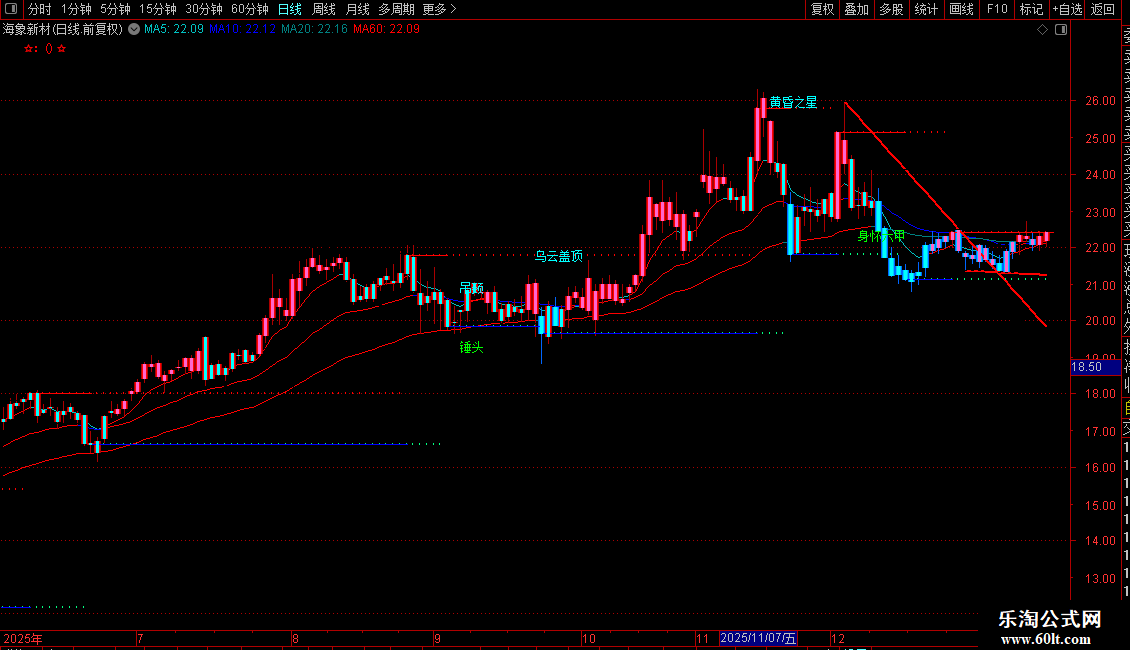Open the 复权 adjustment menu
Screen dimensions: 1130x650
point(822,9)
